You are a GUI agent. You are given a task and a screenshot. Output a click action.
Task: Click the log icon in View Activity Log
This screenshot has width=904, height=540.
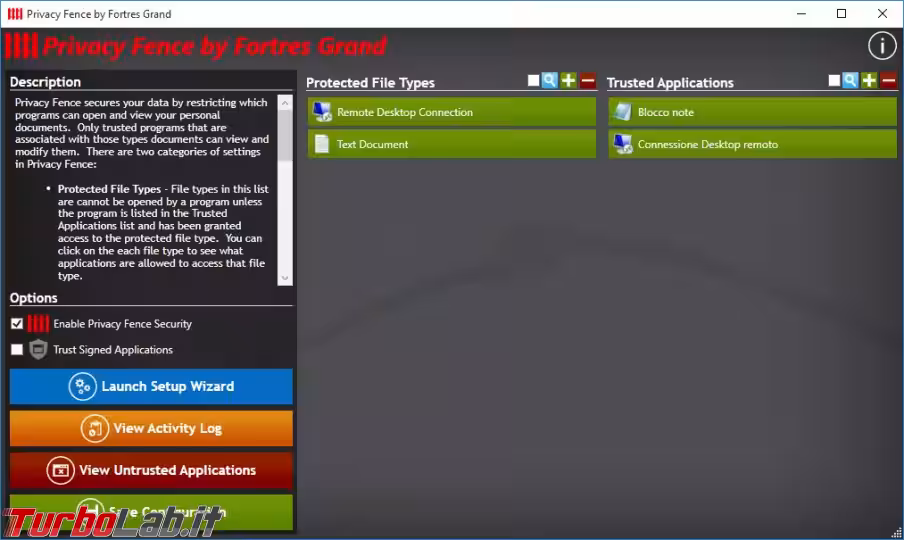[x=95, y=428]
